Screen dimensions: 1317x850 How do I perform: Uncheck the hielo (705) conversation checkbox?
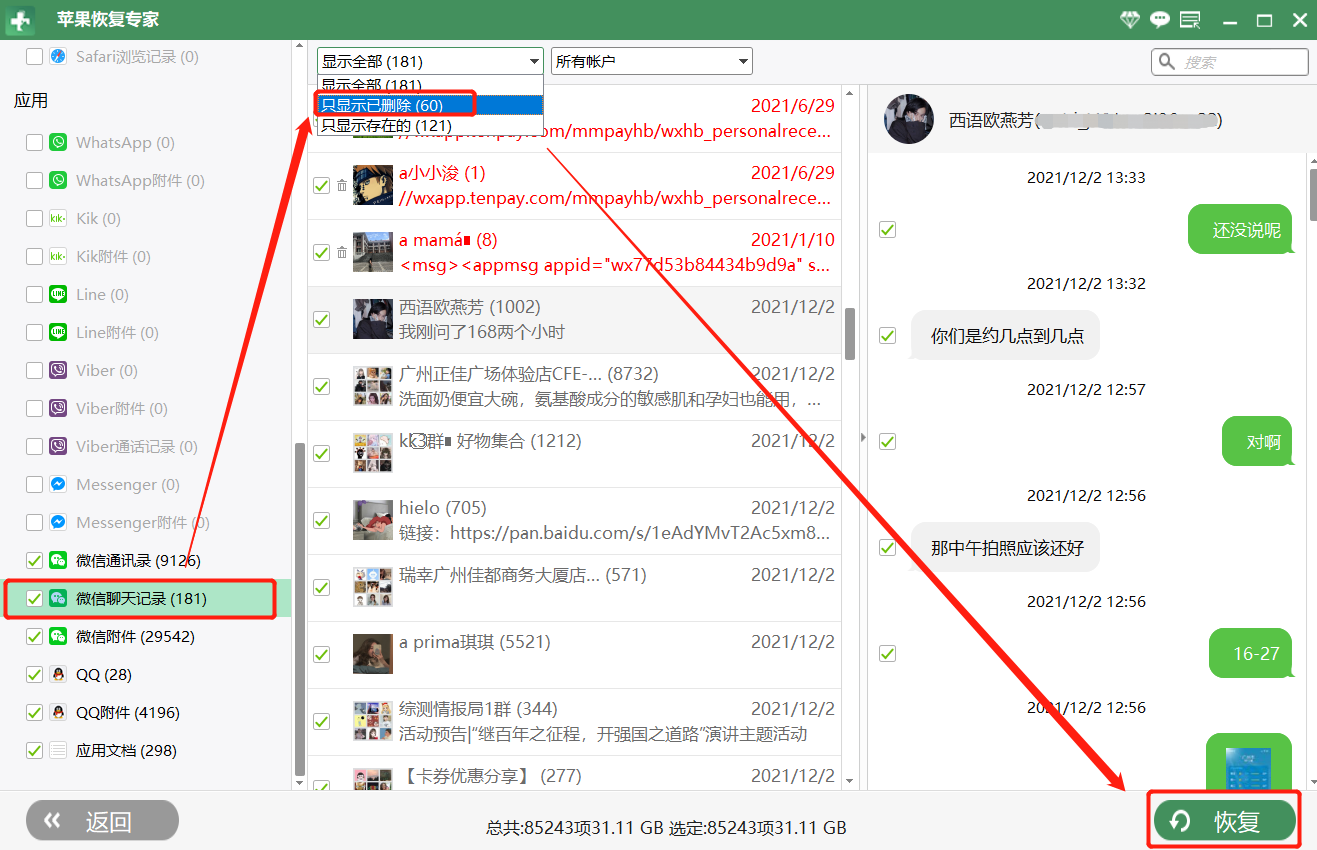coord(322,521)
